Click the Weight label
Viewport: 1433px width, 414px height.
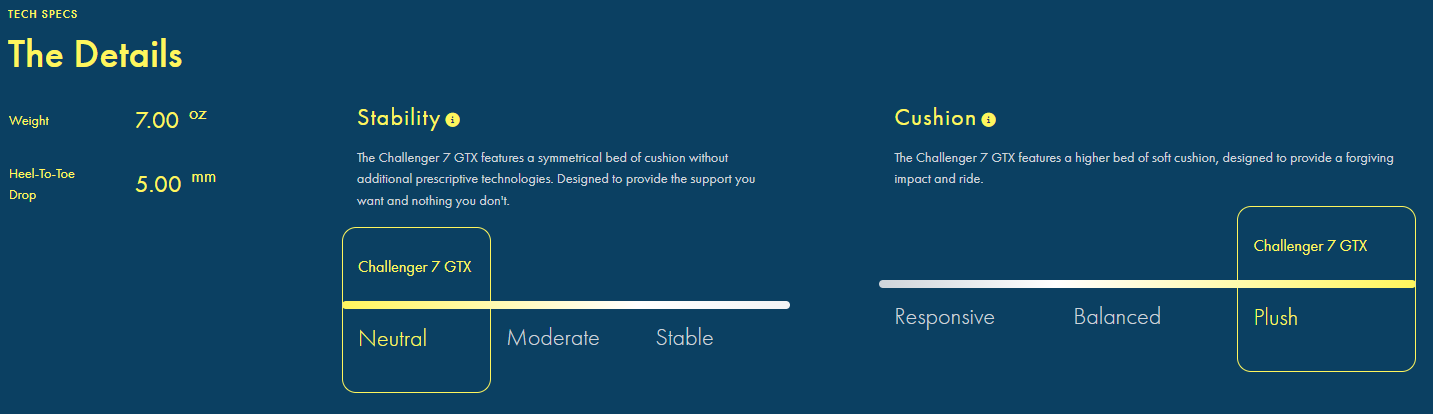pos(29,121)
